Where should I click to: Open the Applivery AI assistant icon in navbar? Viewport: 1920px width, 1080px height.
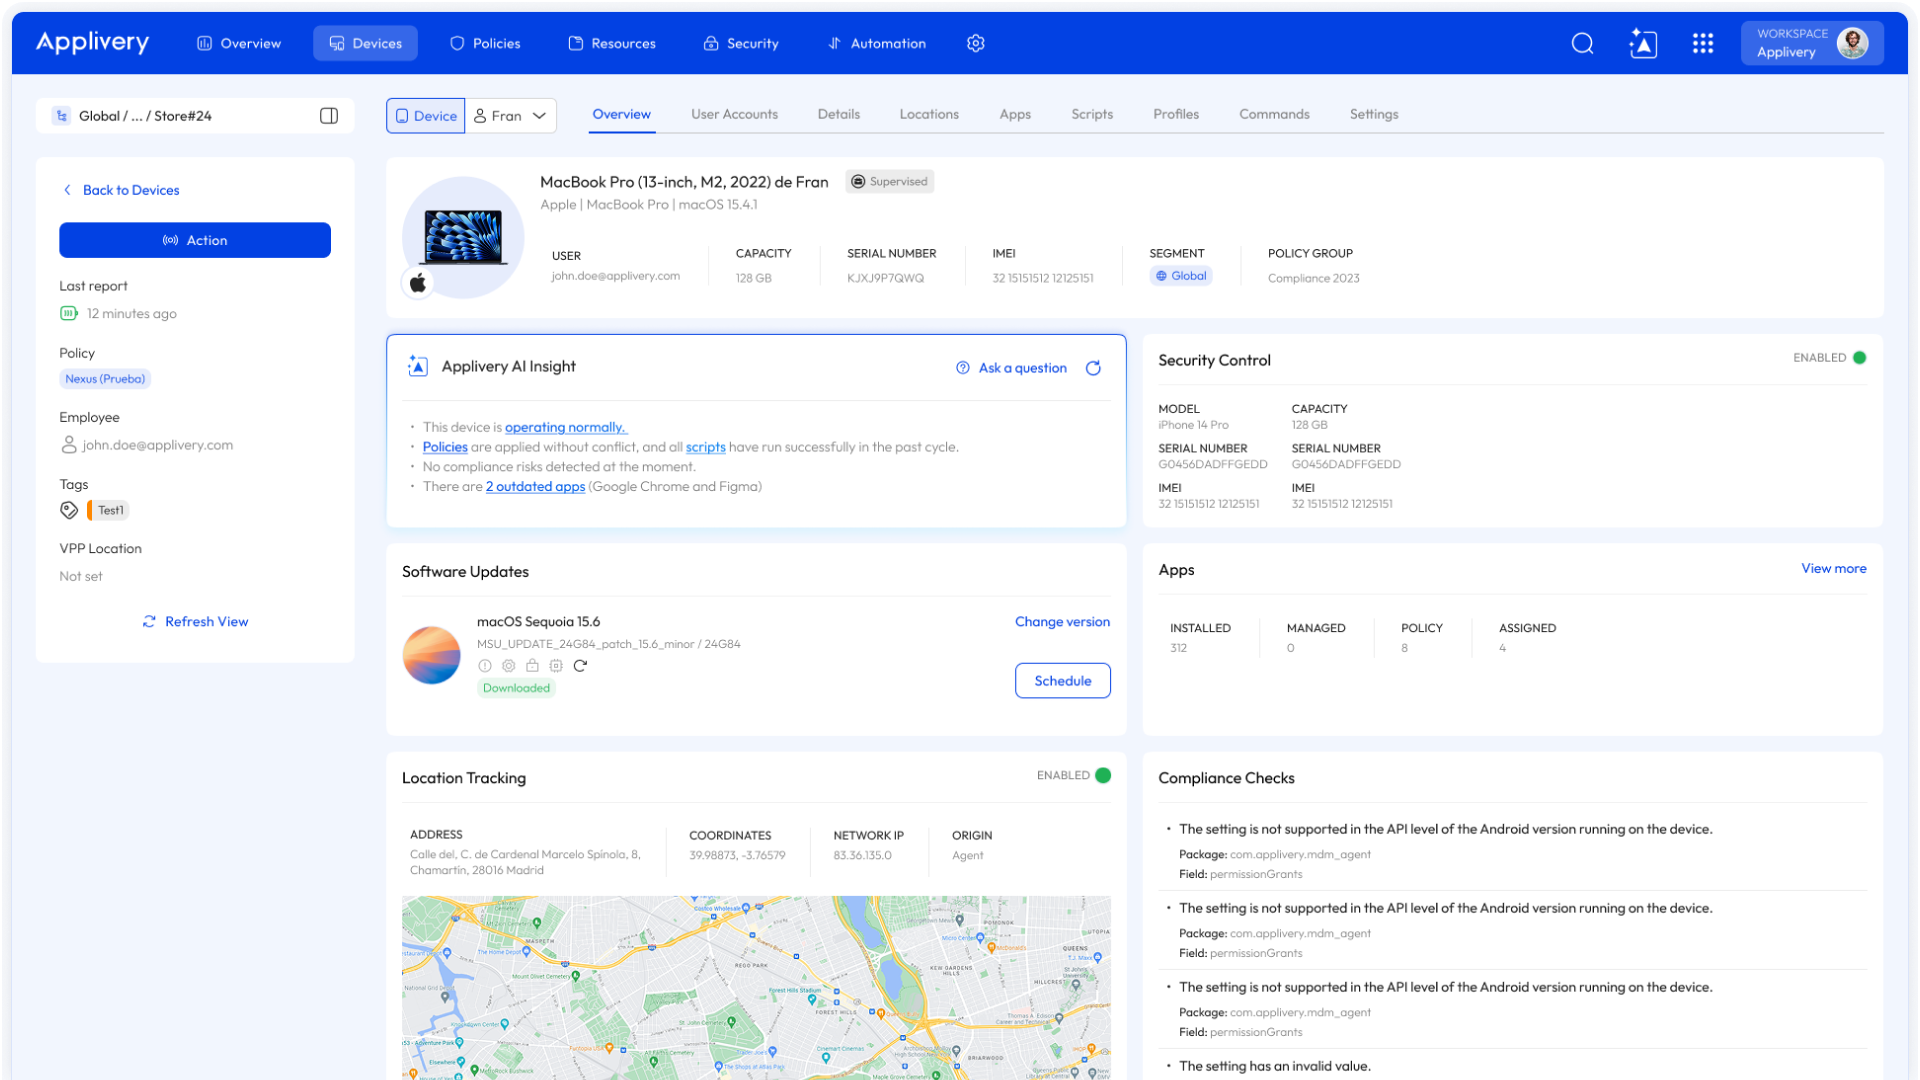click(1643, 43)
